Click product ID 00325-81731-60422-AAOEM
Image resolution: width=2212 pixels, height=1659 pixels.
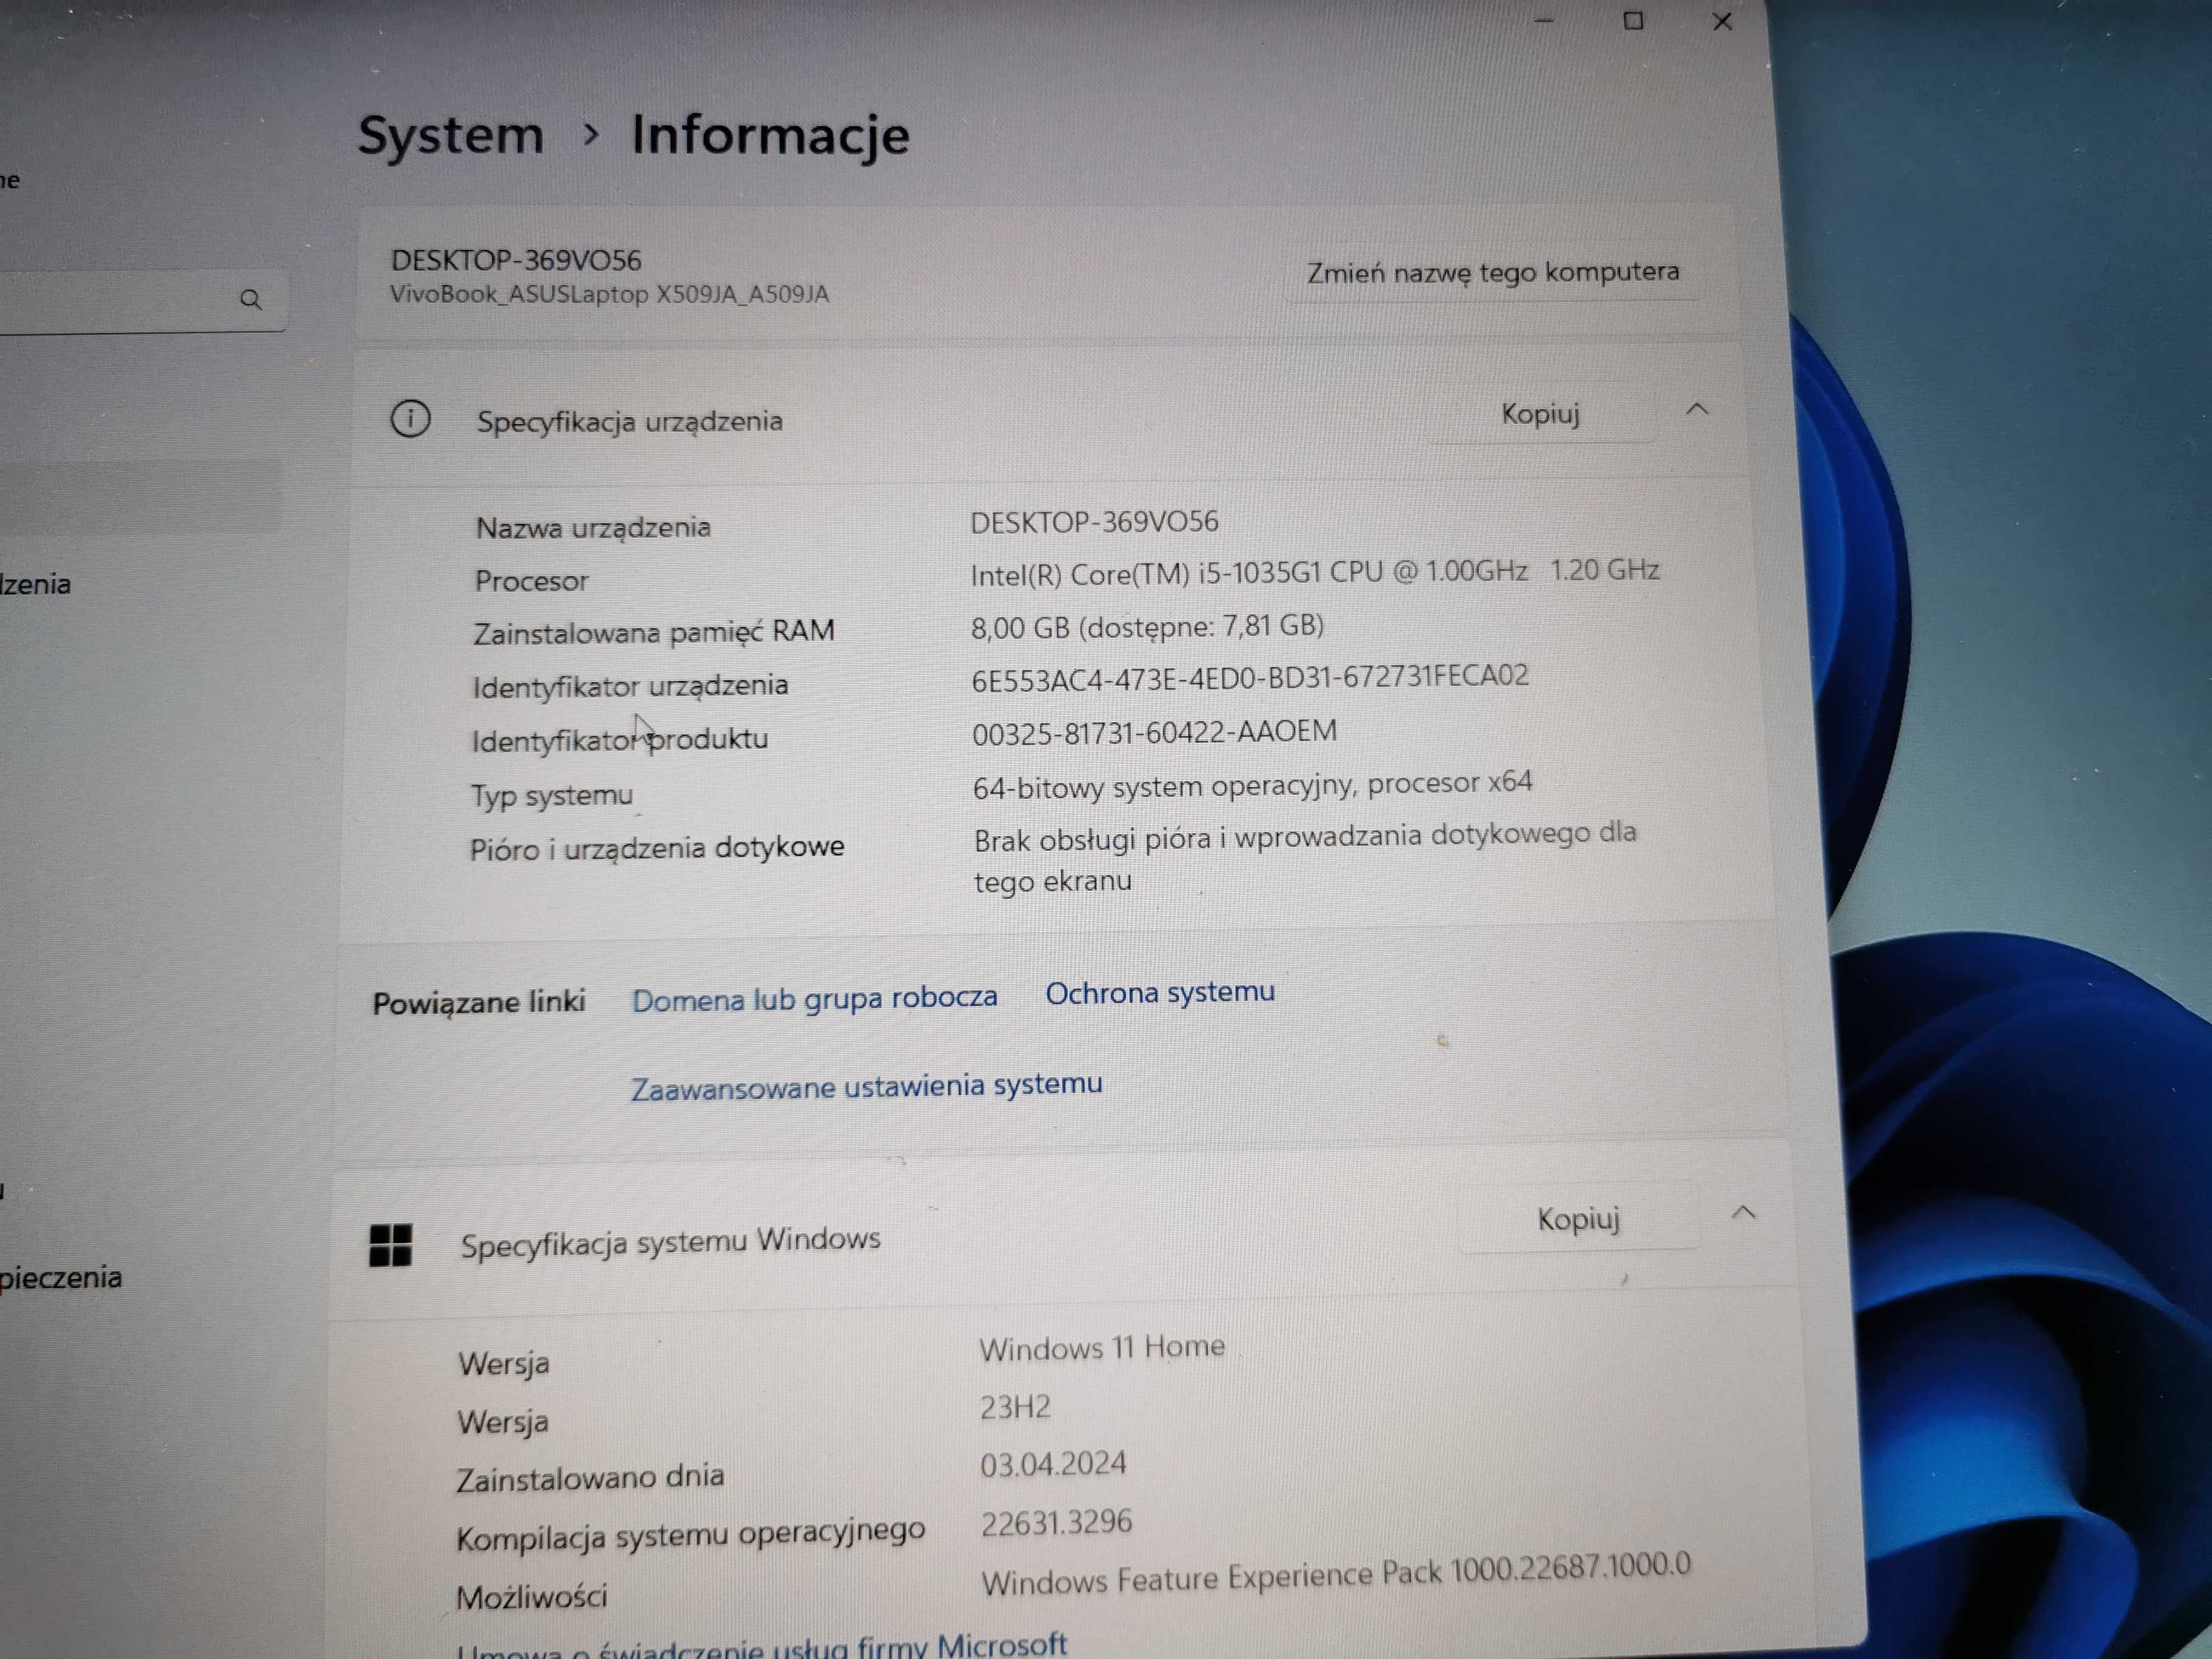pyautogui.click(x=1154, y=732)
